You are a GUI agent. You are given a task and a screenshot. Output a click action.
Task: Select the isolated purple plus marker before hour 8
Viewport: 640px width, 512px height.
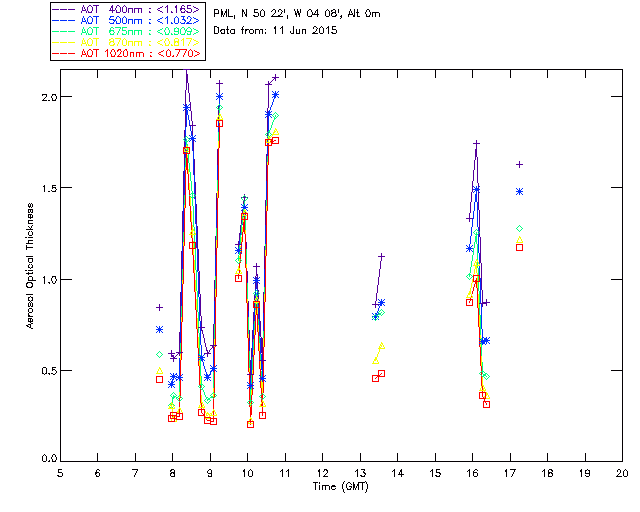point(160,307)
